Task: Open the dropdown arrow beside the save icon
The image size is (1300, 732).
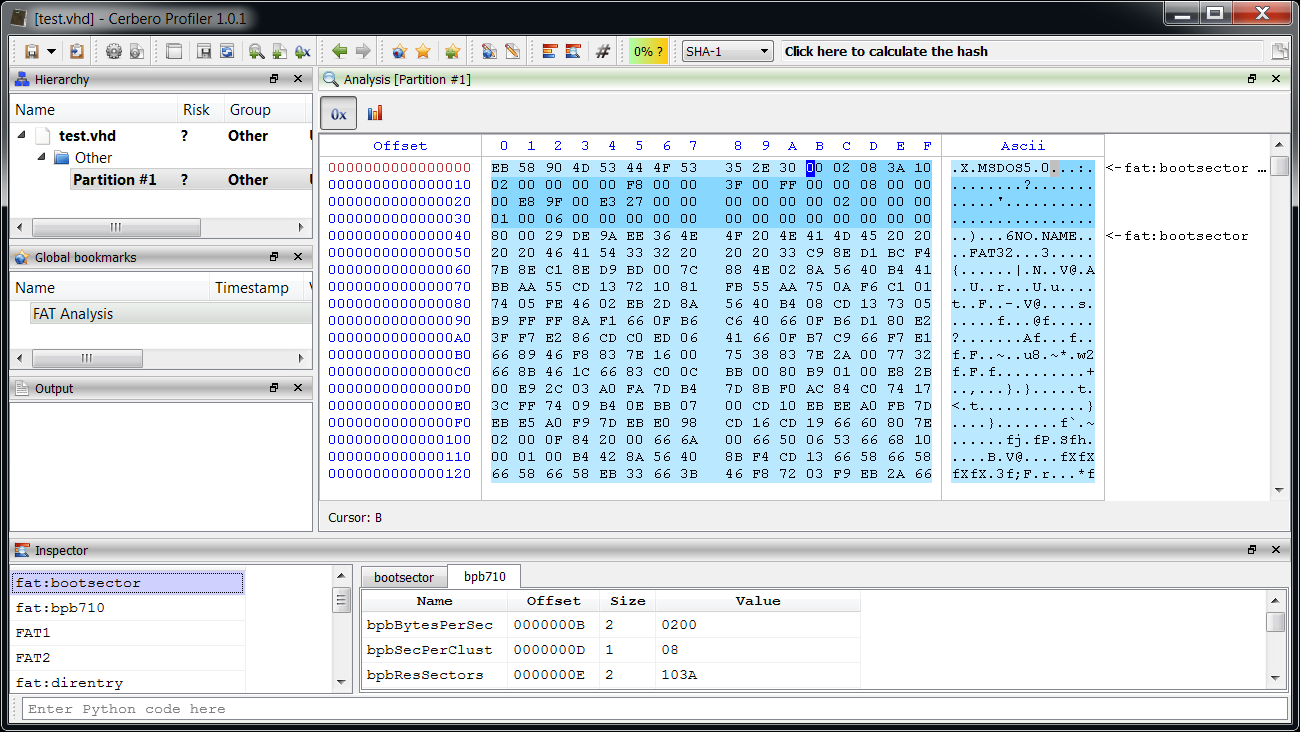Action: (x=50, y=51)
